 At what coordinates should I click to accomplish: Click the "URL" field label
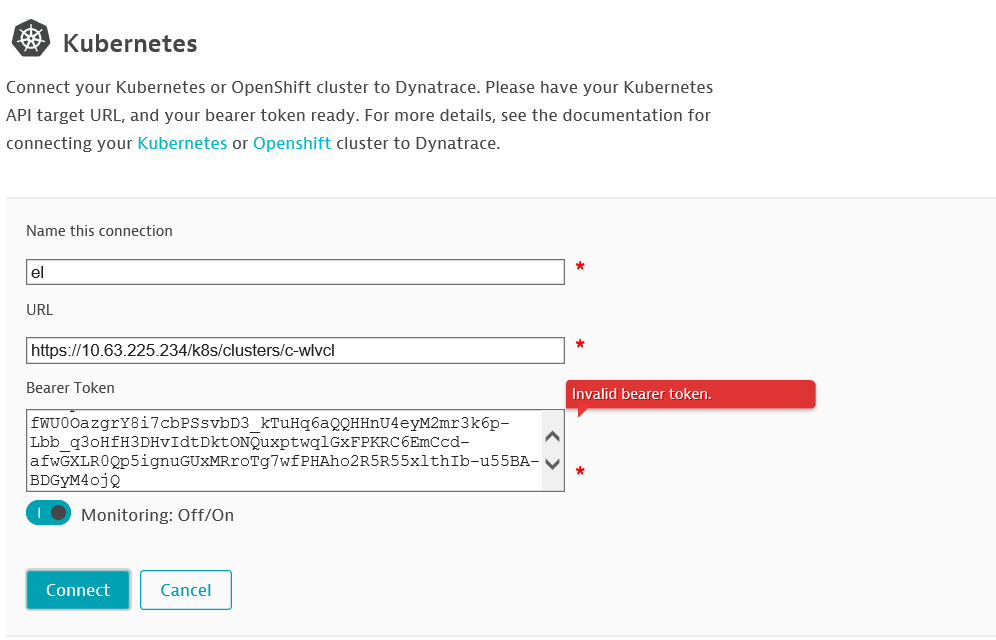coord(39,310)
